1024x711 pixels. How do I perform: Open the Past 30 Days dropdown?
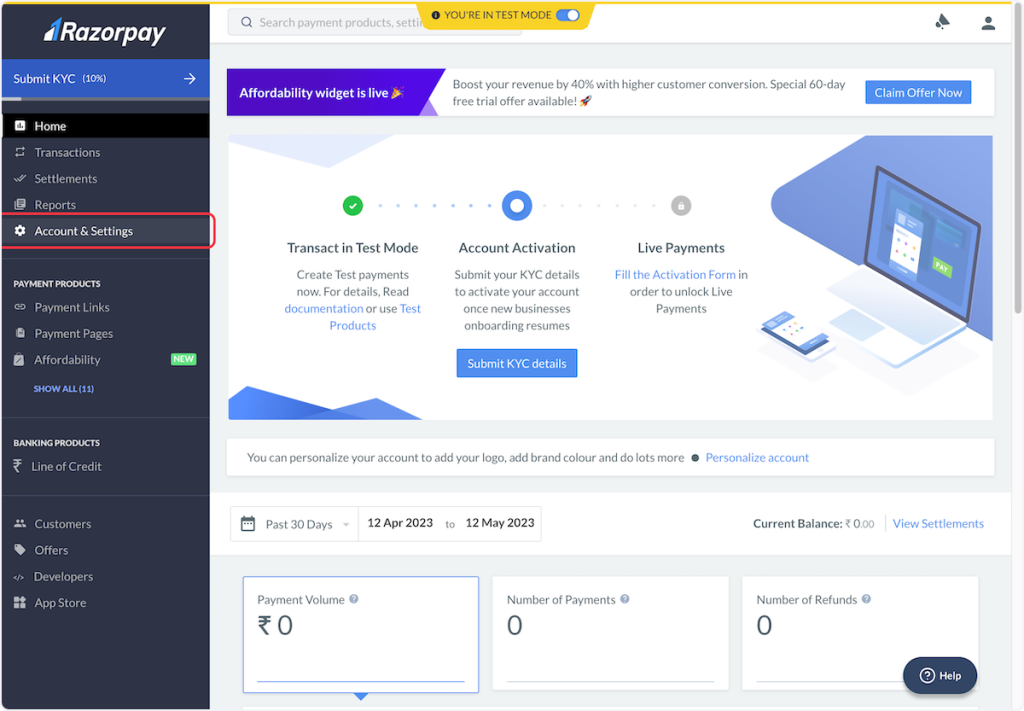[295, 524]
